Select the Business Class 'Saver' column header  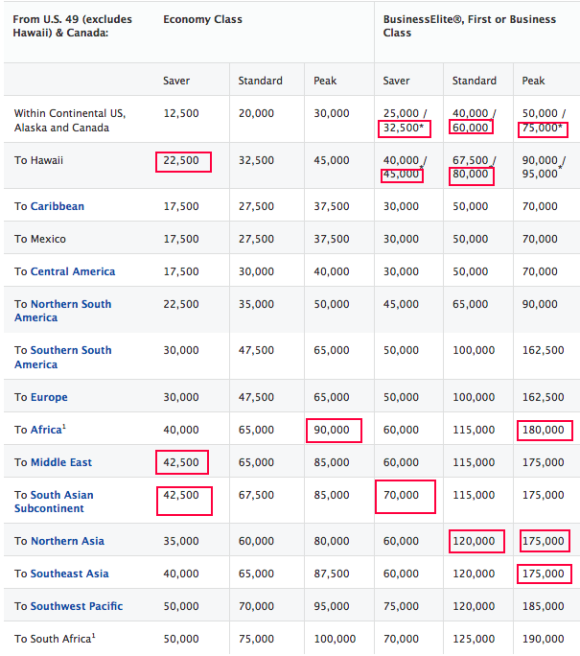coord(396,81)
